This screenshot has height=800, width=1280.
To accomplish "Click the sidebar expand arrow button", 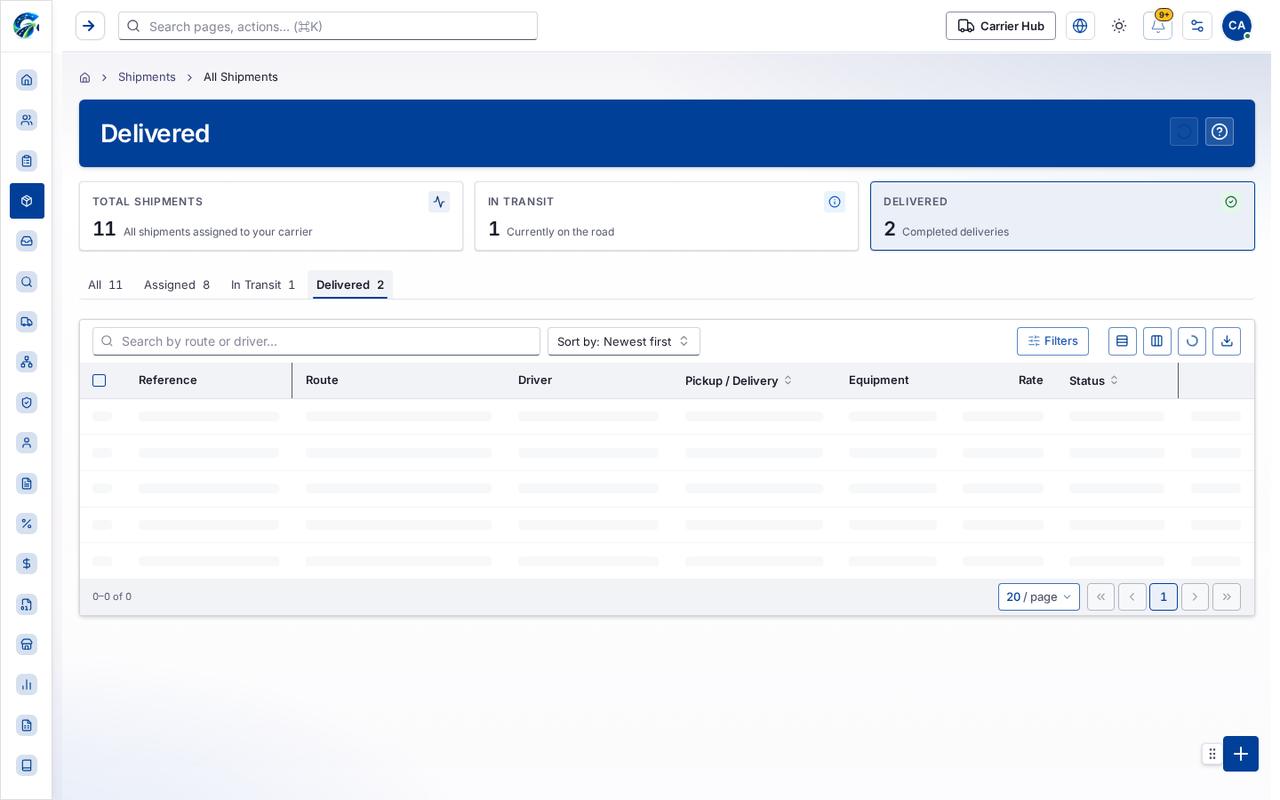I will (90, 26).
